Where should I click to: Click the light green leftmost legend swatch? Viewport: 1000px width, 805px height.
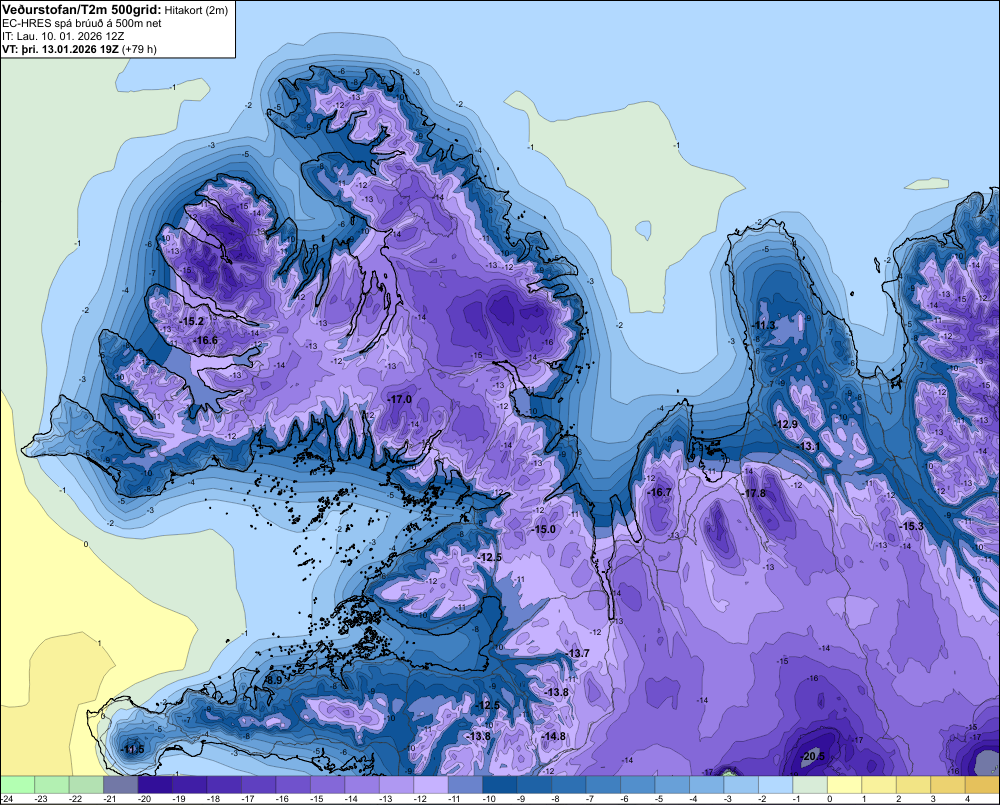coord(17,784)
